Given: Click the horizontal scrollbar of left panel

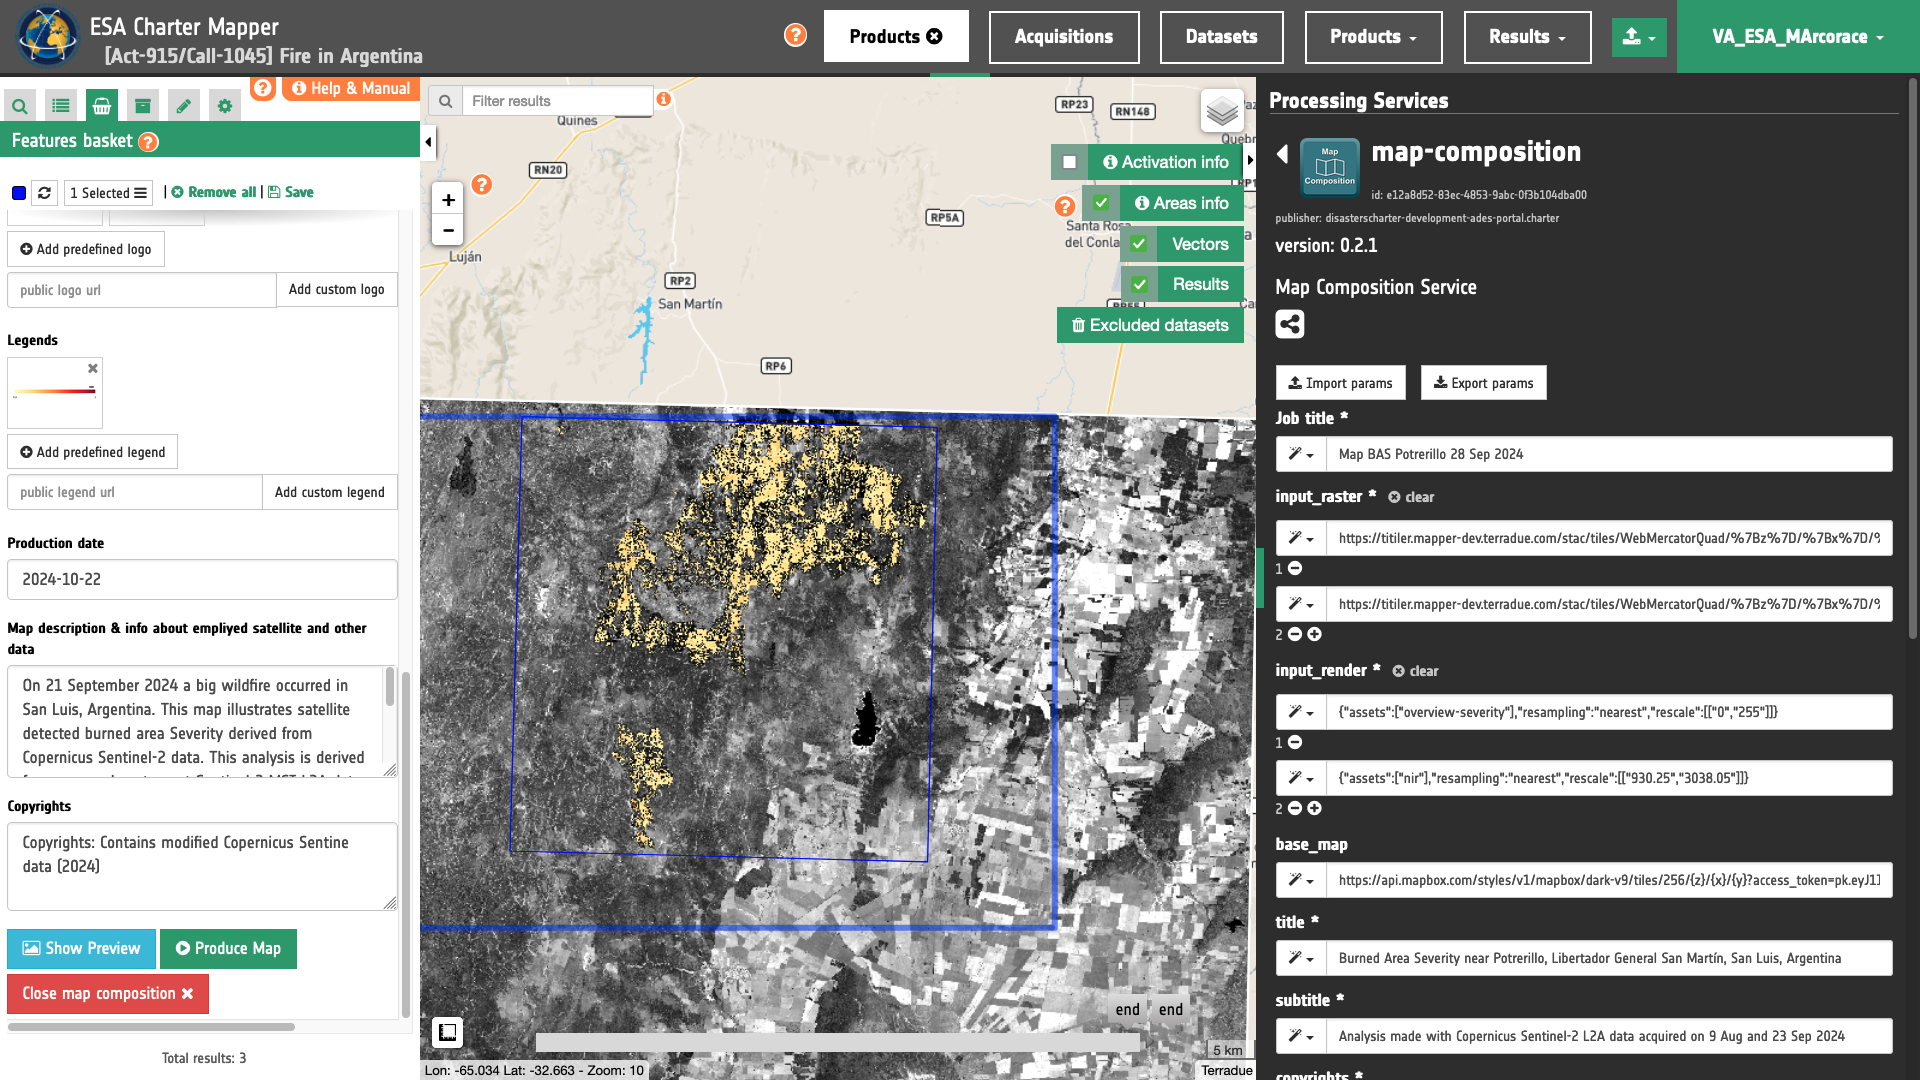Looking at the screenshot, I should tap(151, 1027).
